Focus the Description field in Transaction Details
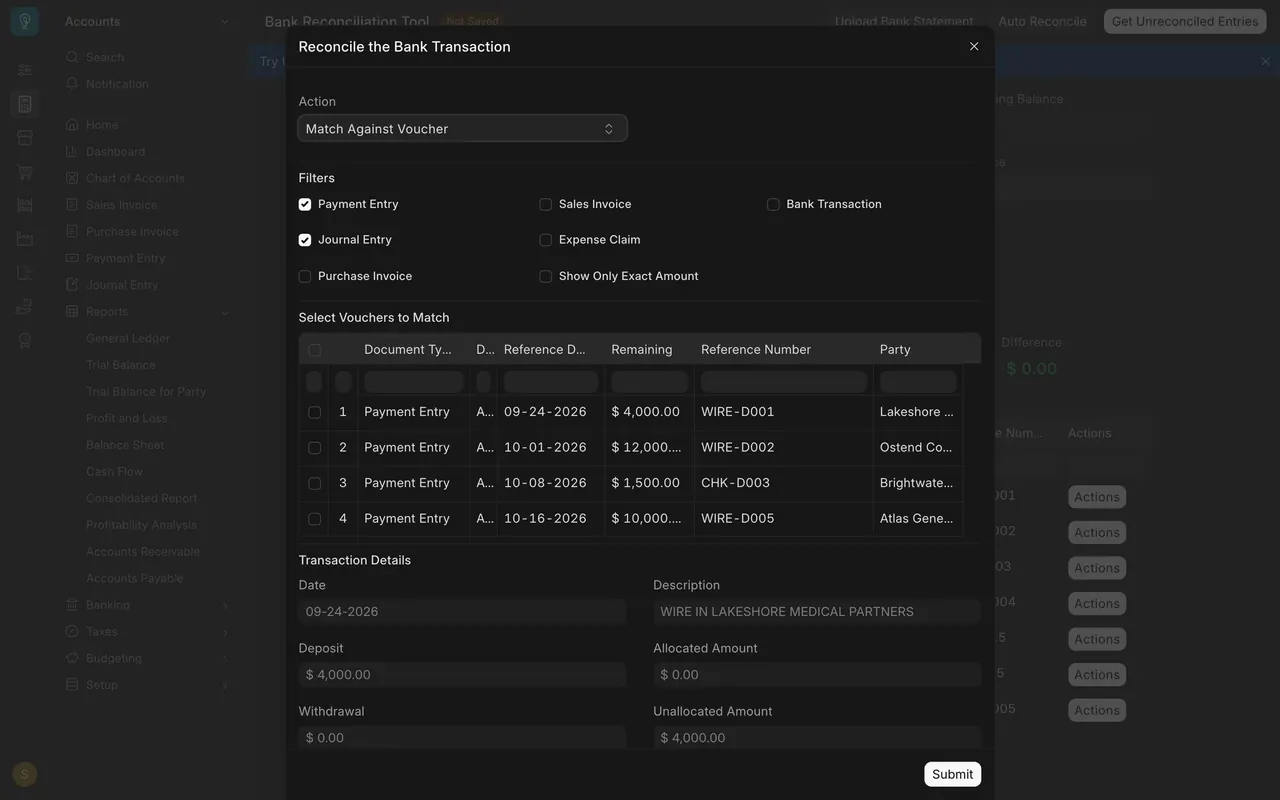The image size is (1280, 800). point(817,612)
